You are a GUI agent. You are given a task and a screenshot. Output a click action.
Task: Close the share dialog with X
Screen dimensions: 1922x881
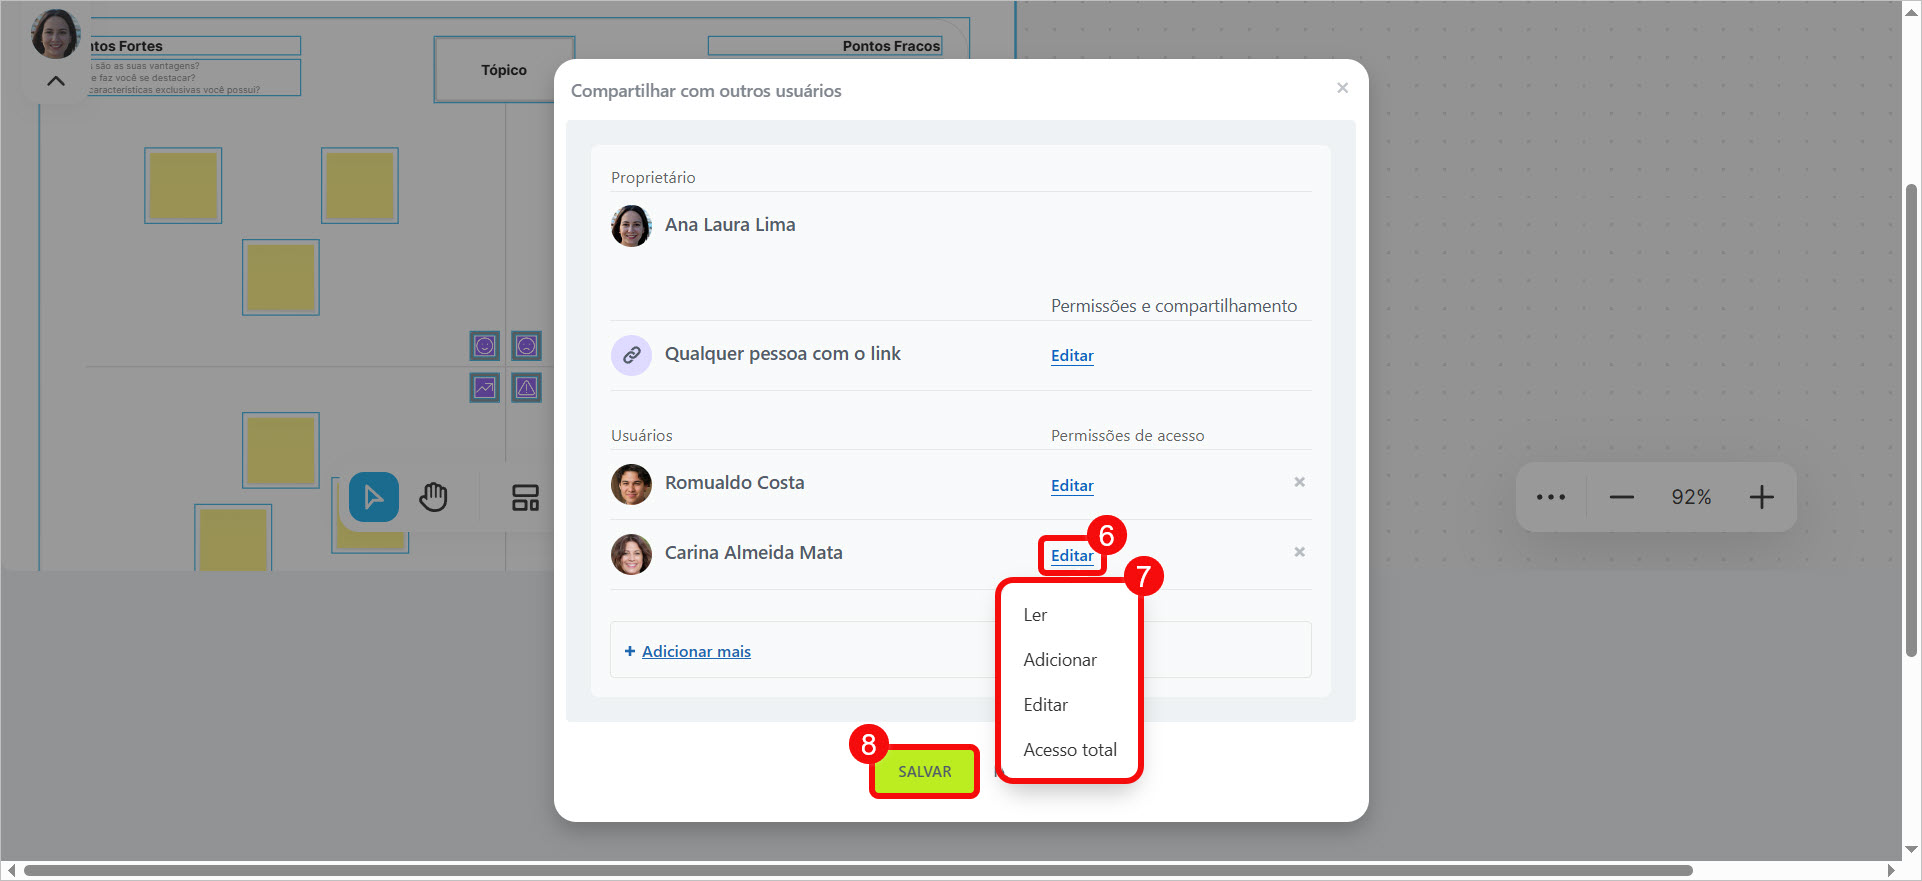pos(1342,88)
